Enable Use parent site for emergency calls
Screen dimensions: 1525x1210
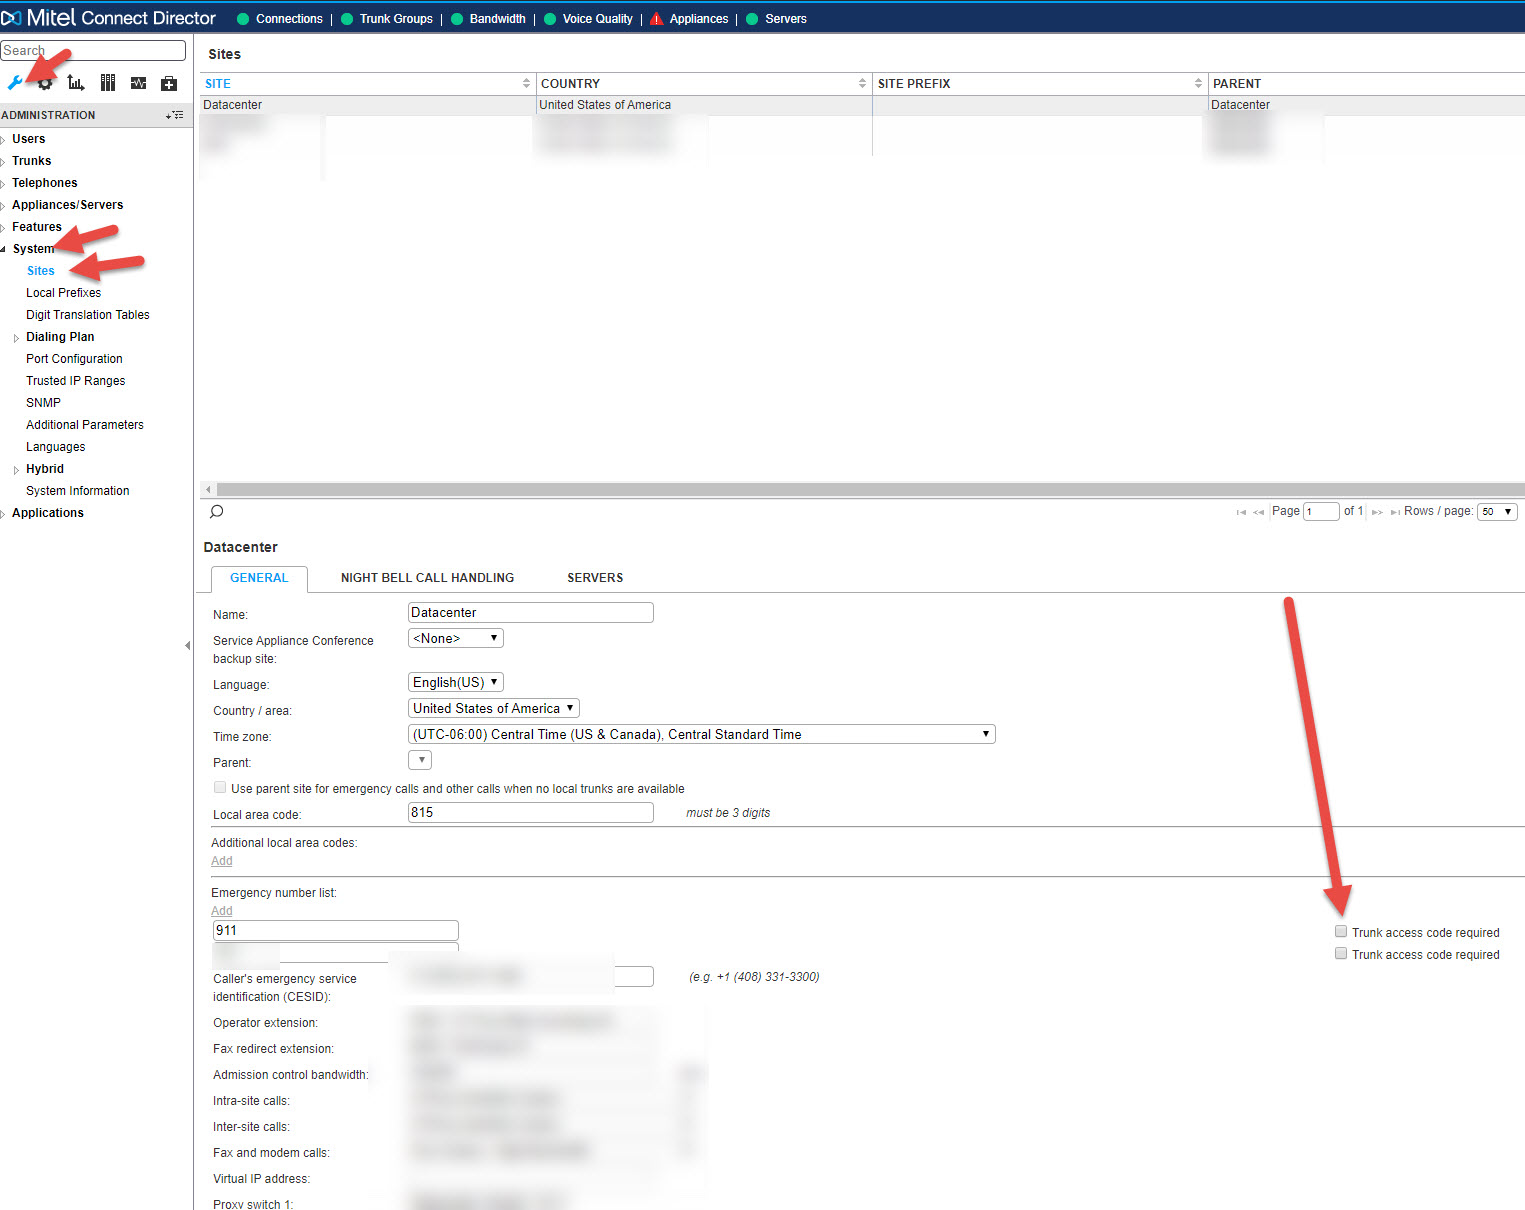click(220, 787)
